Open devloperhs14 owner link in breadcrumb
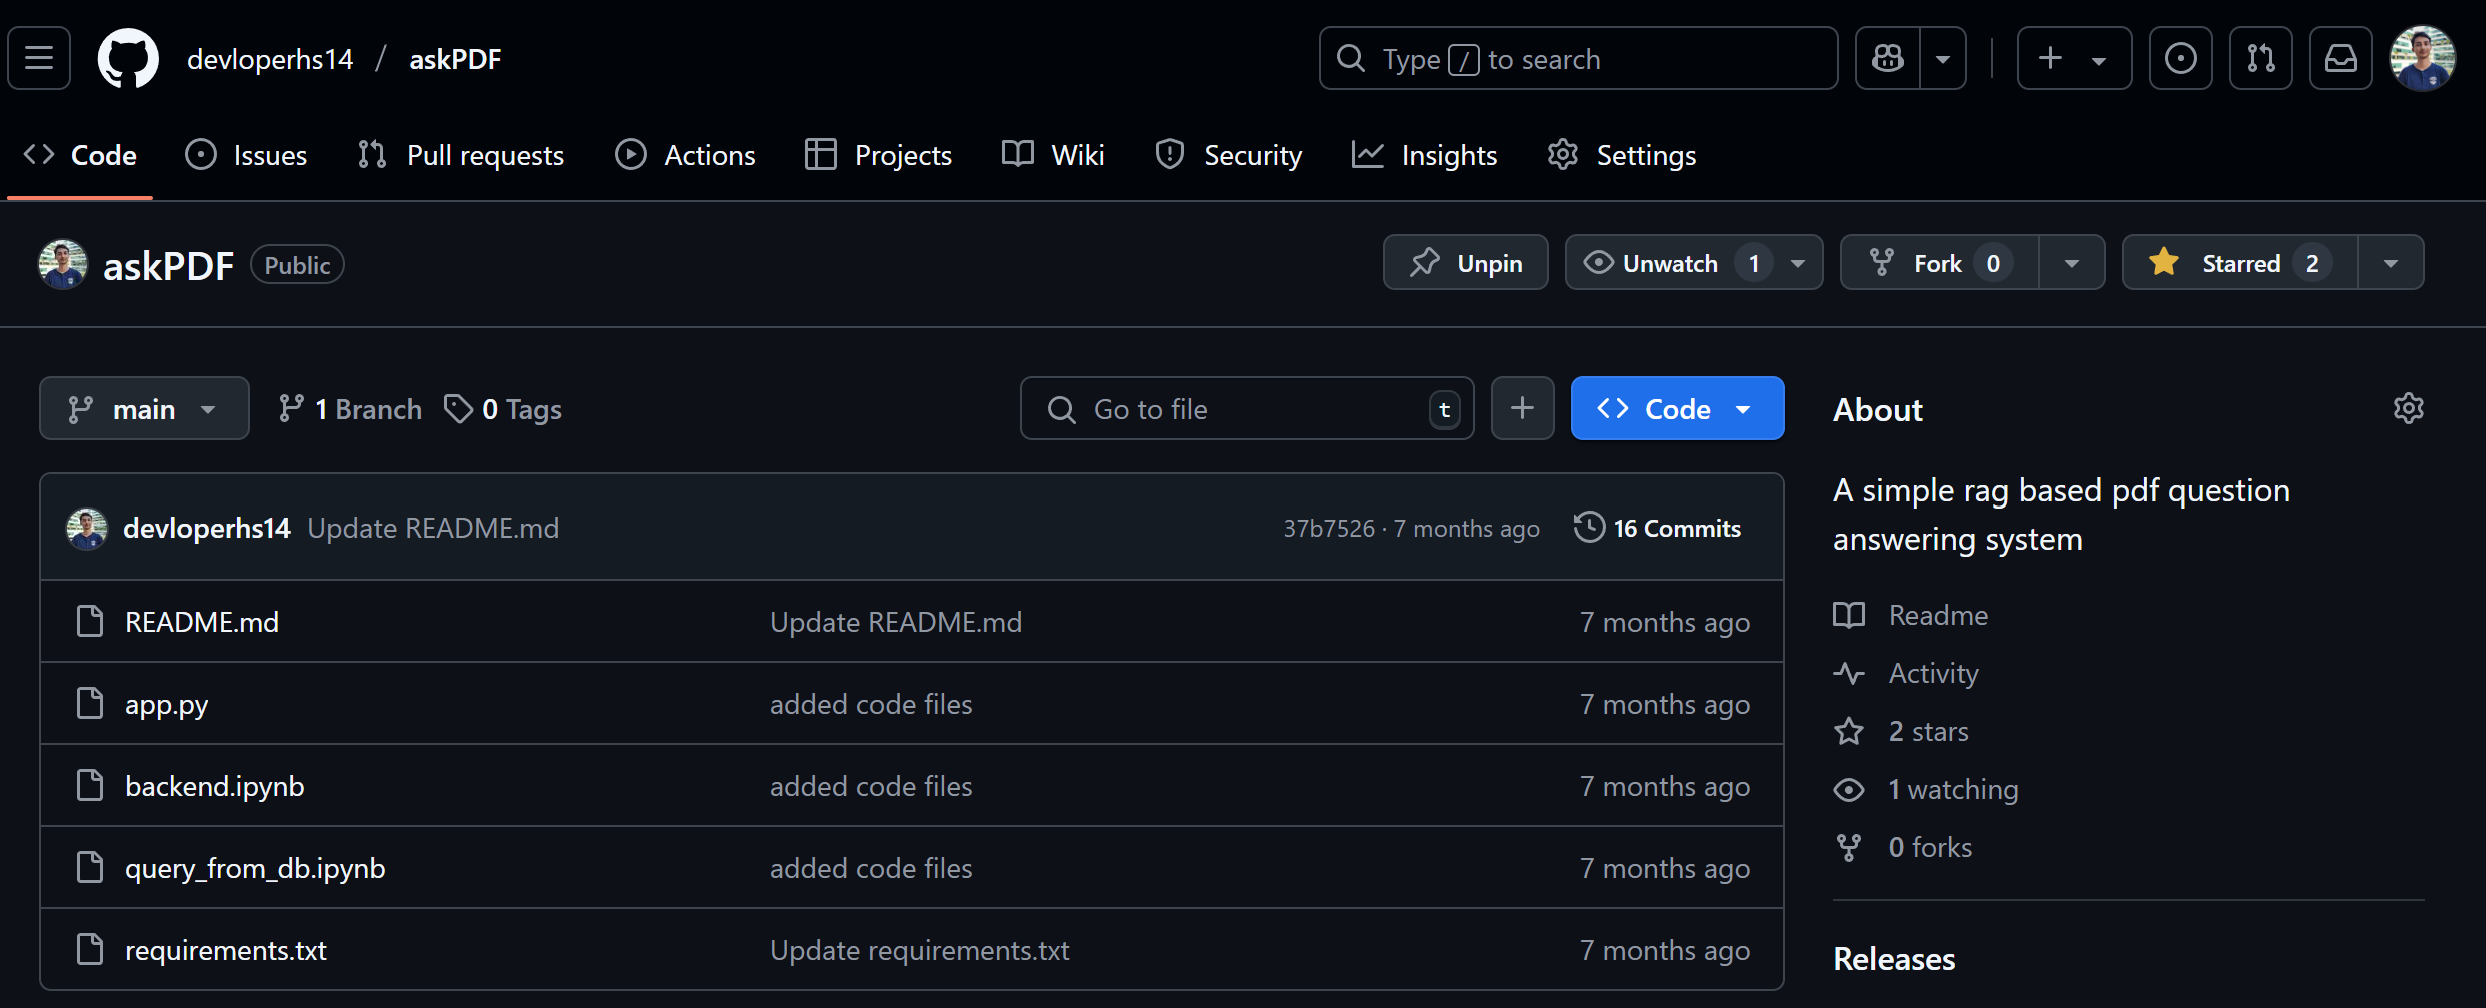Image resolution: width=2486 pixels, height=1008 pixels. [x=270, y=59]
